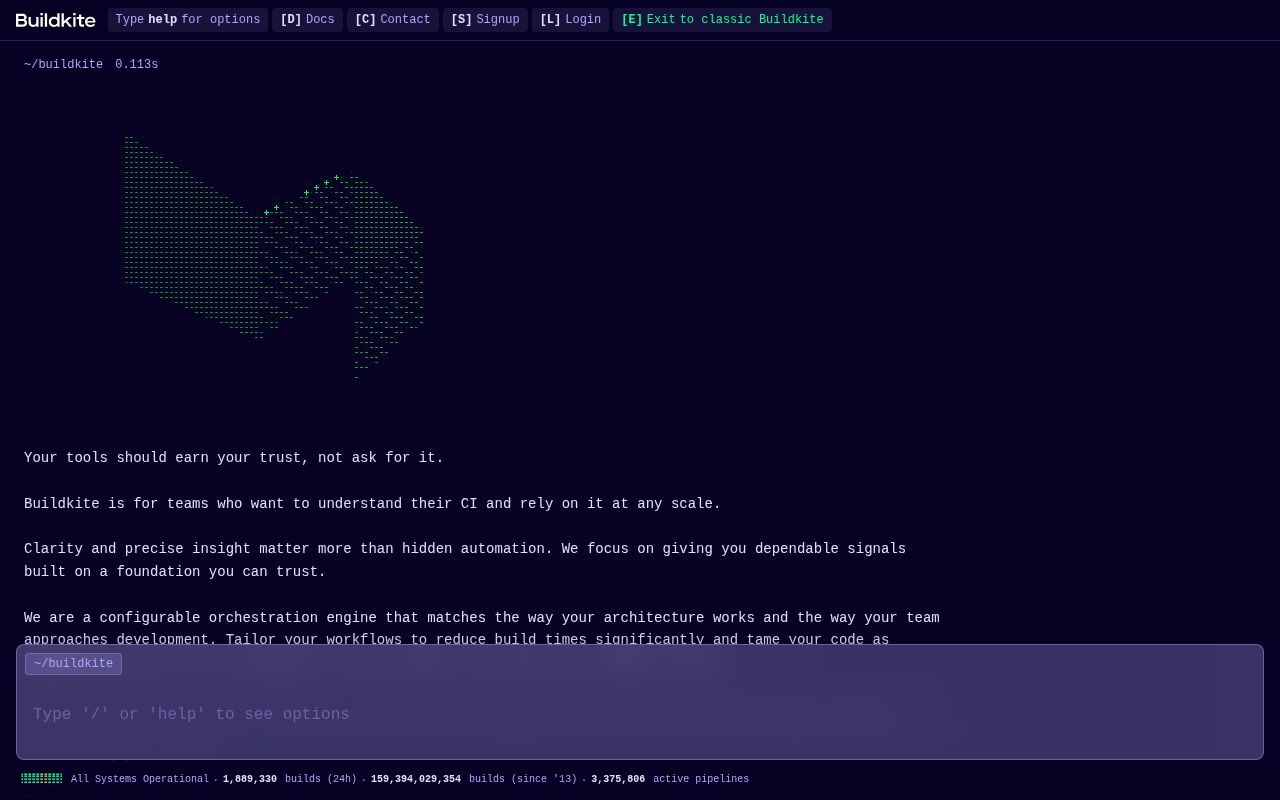This screenshot has height=800, width=1280.
Task: Click the Signup header item
Action: pos(498,19)
